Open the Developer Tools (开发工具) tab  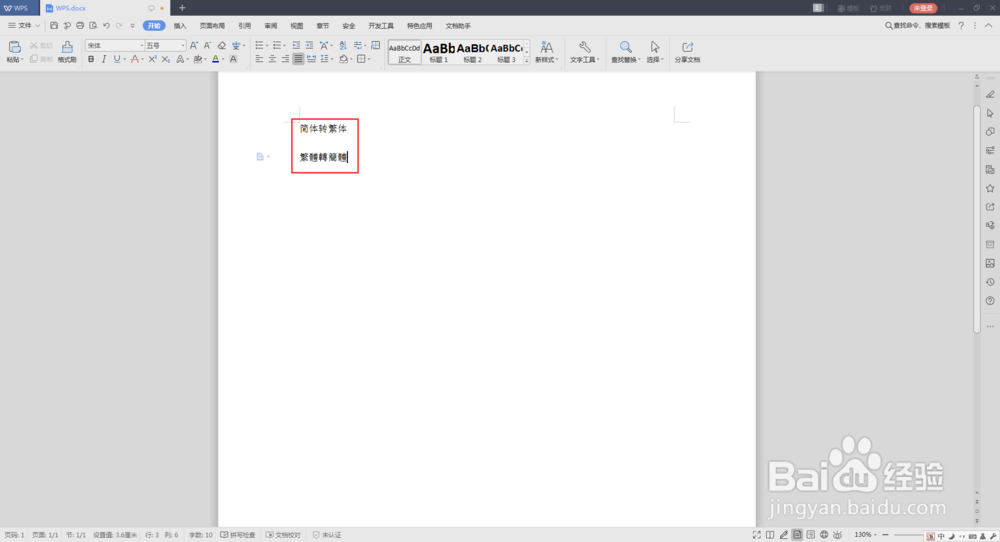point(381,26)
